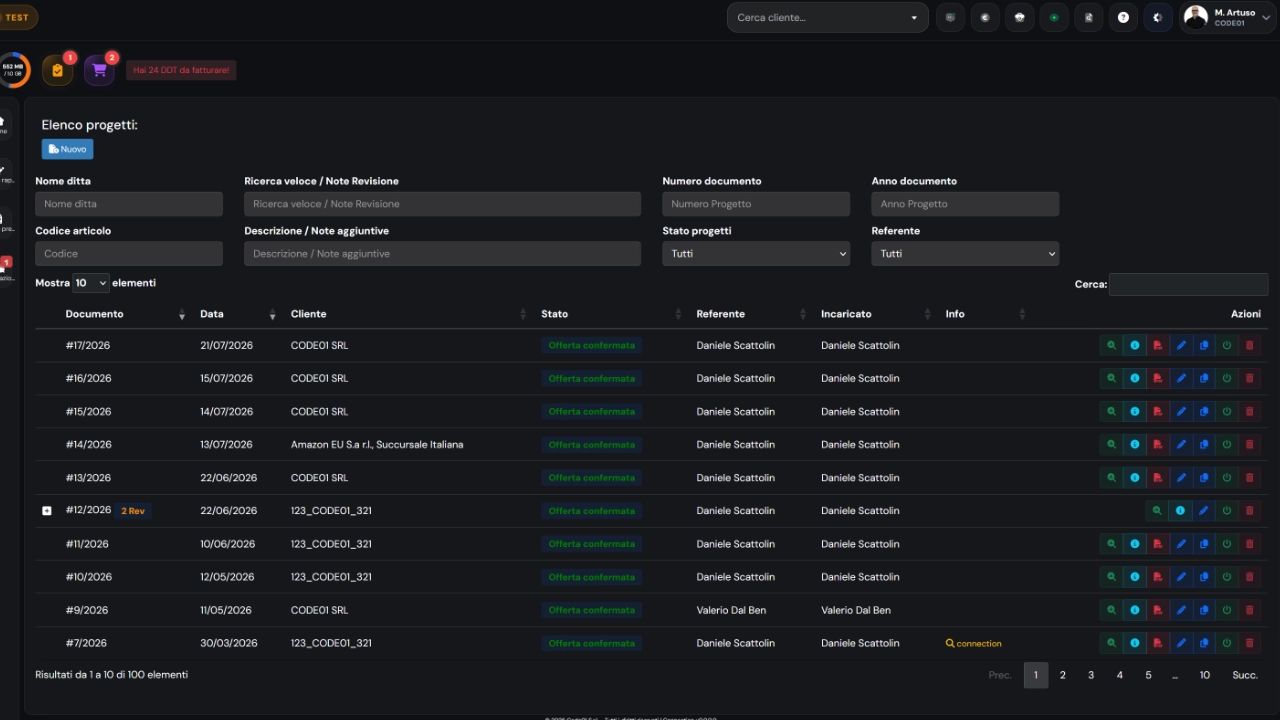Screen dimensions: 1280x720
Task: Duplicate document #17/2026 with copy icon
Action: [x=1204, y=345]
